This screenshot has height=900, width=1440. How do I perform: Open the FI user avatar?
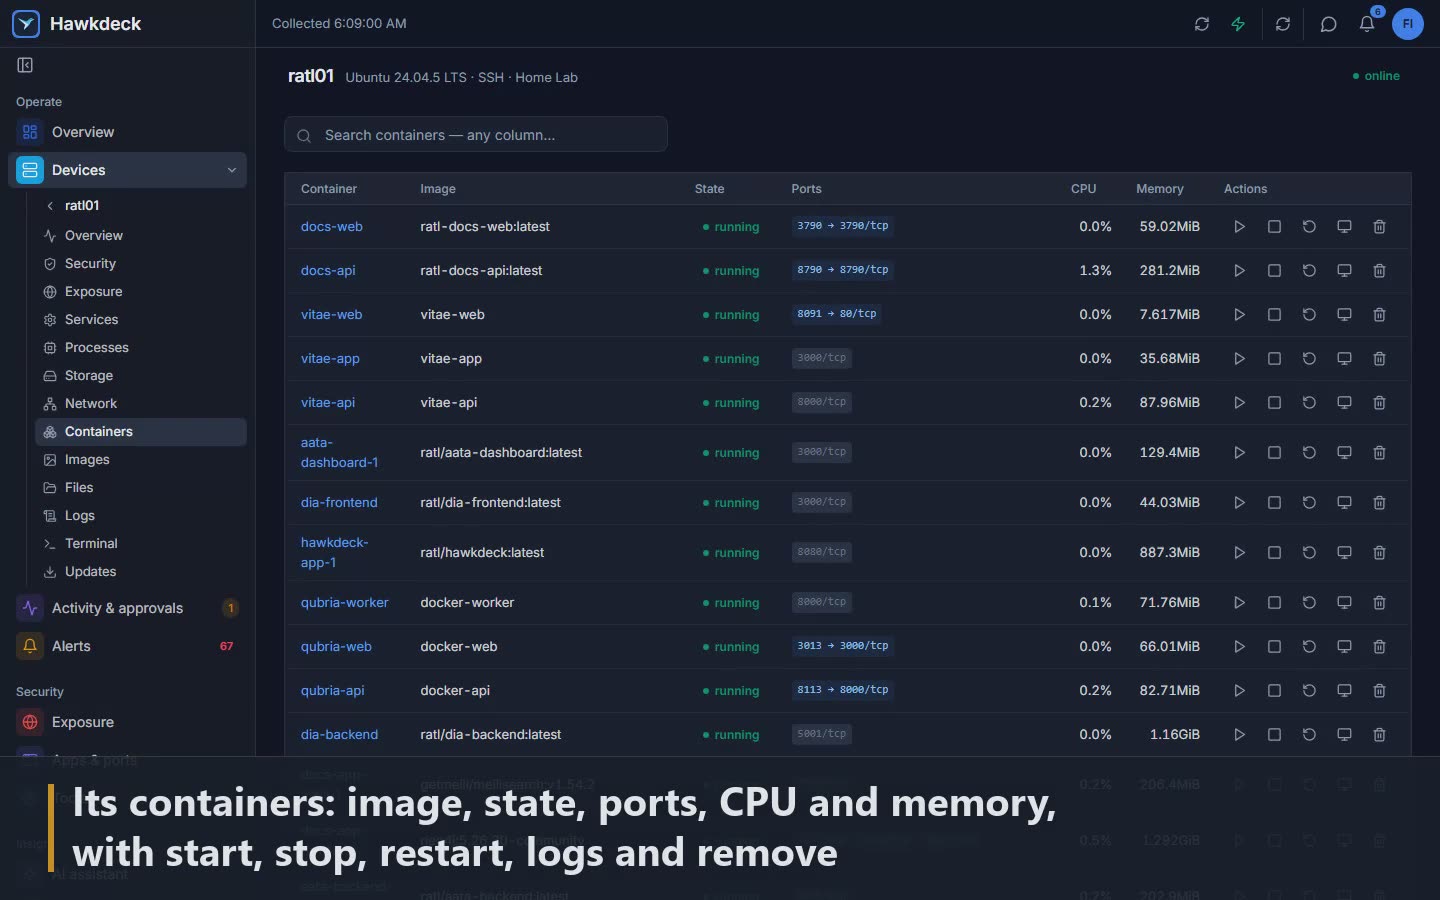coord(1407,24)
